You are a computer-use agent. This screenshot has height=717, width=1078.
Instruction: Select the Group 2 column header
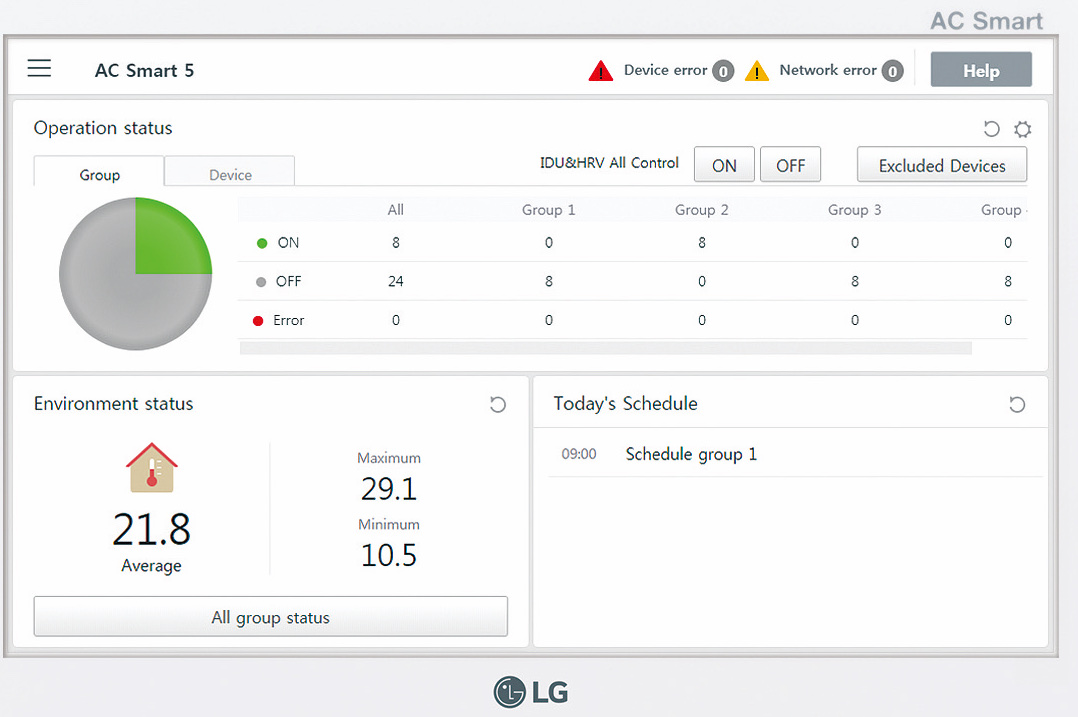click(701, 210)
